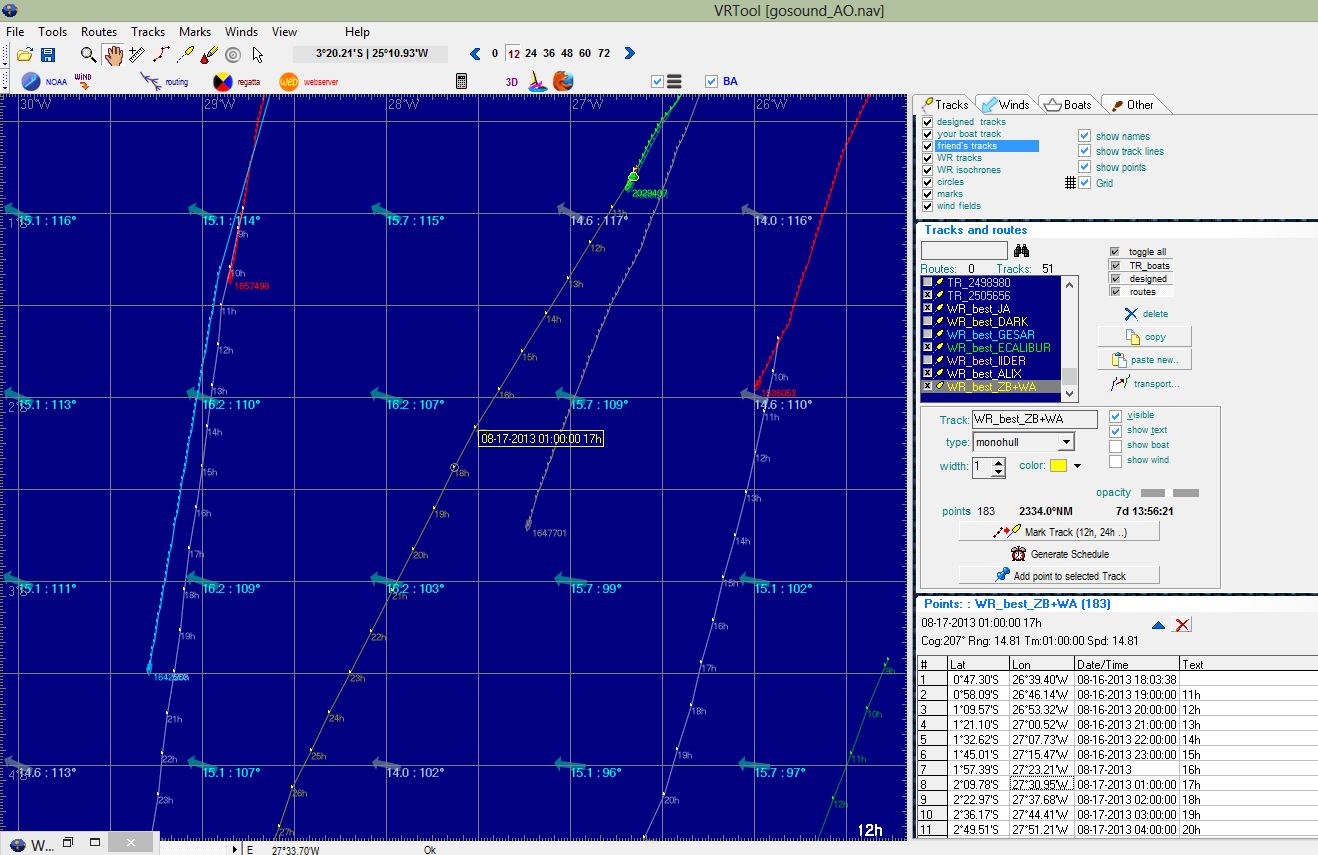Click Add point to selected Track
The width and height of the screenshot is (1318, 855).
[x=1059, y=575]
